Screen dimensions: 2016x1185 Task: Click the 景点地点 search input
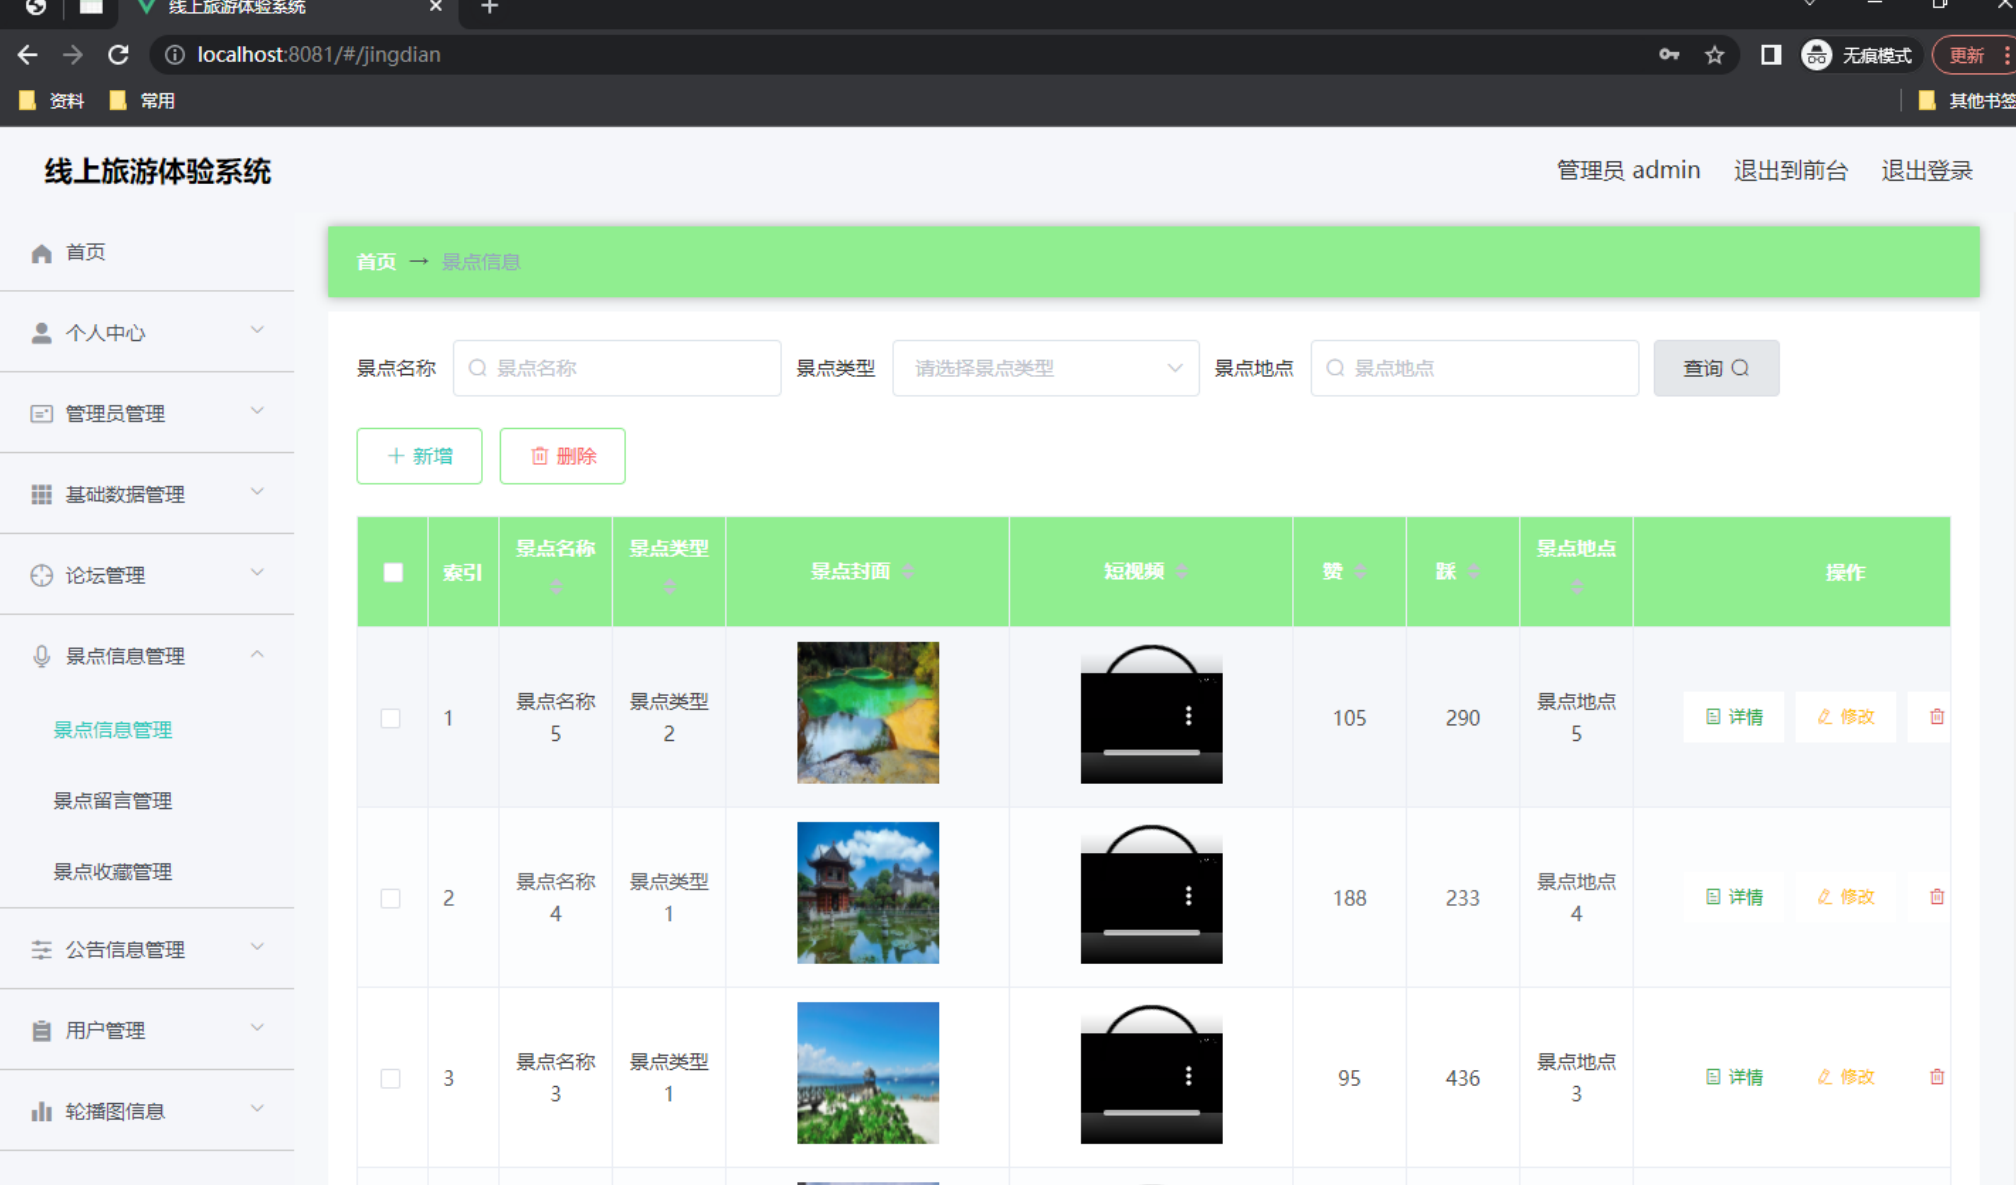(x=1475, y=368)
